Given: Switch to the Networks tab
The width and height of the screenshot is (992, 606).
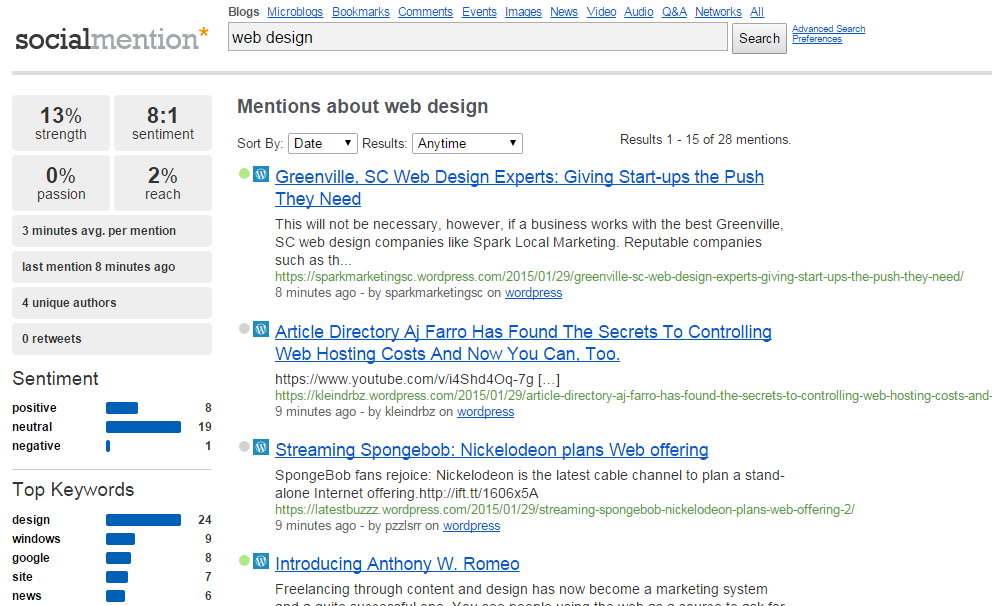Looking at the screenshot, I should coord(718,11).
